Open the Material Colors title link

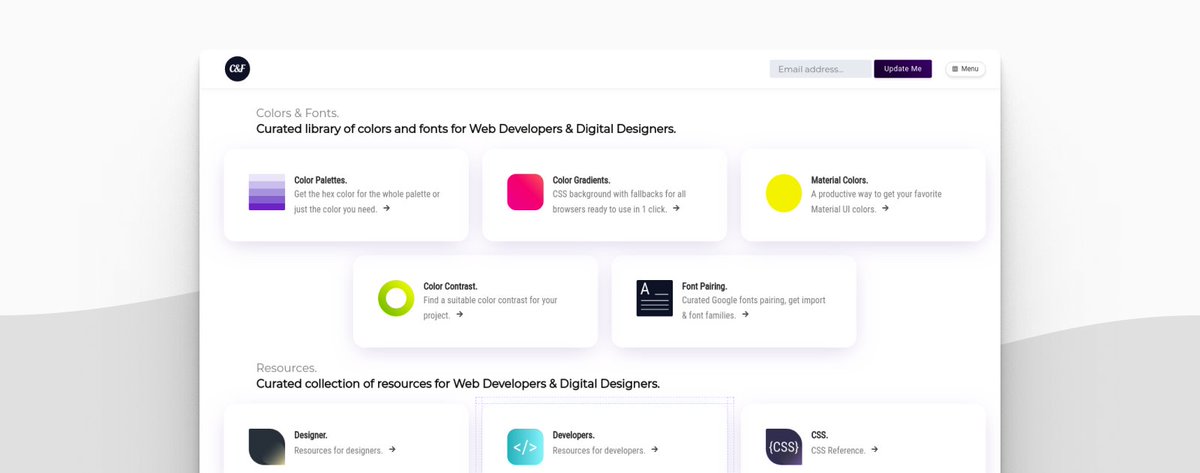[x=839, y=180]
